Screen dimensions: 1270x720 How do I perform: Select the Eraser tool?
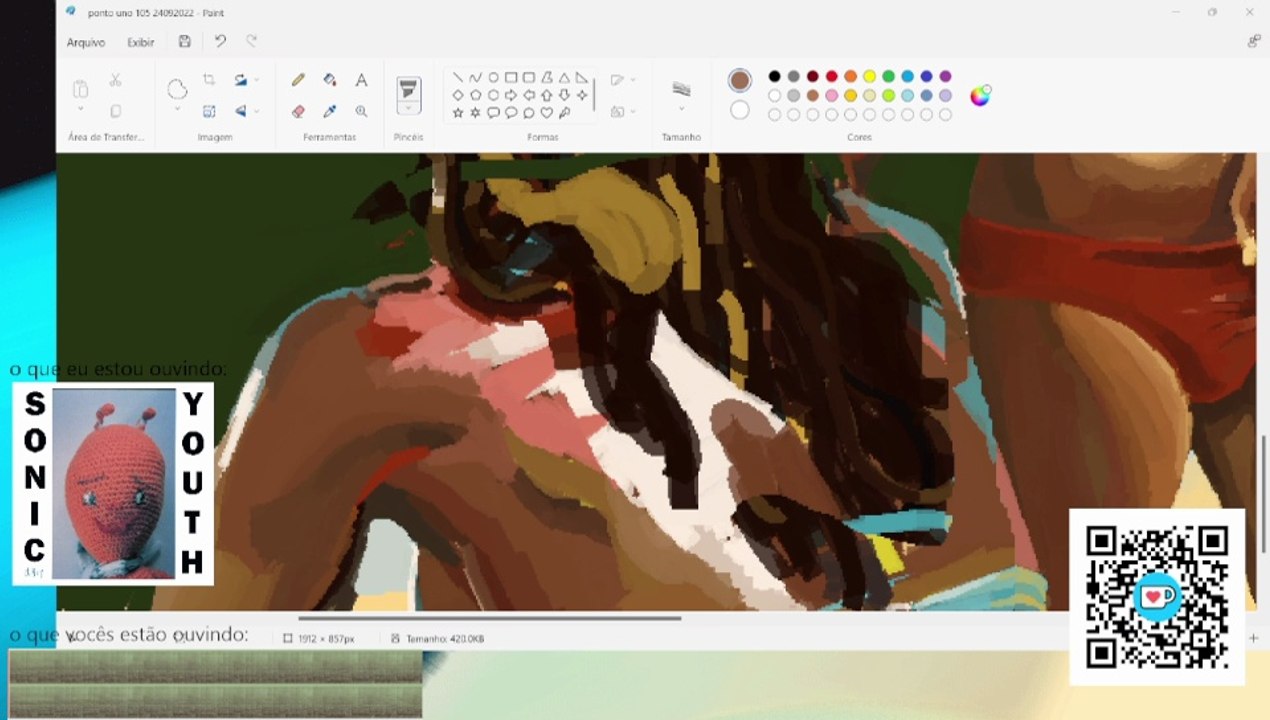pyautogui.click(x=298, y=111)
